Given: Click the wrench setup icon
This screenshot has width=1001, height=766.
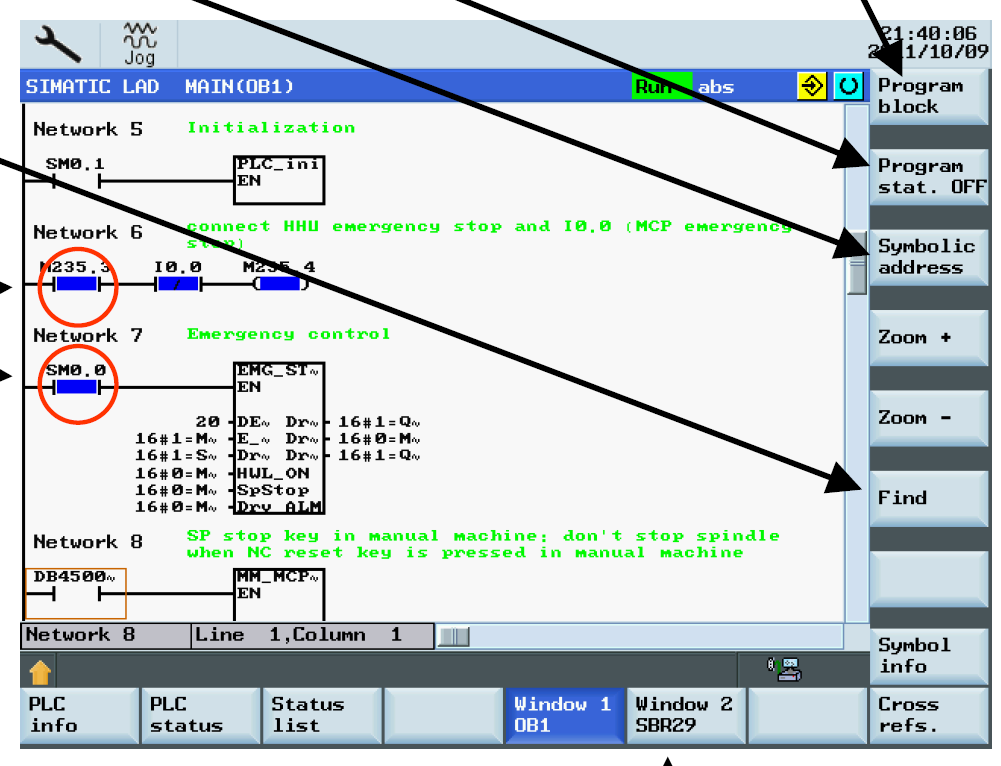Looking at the screenshot, I should tap(58, 43).
